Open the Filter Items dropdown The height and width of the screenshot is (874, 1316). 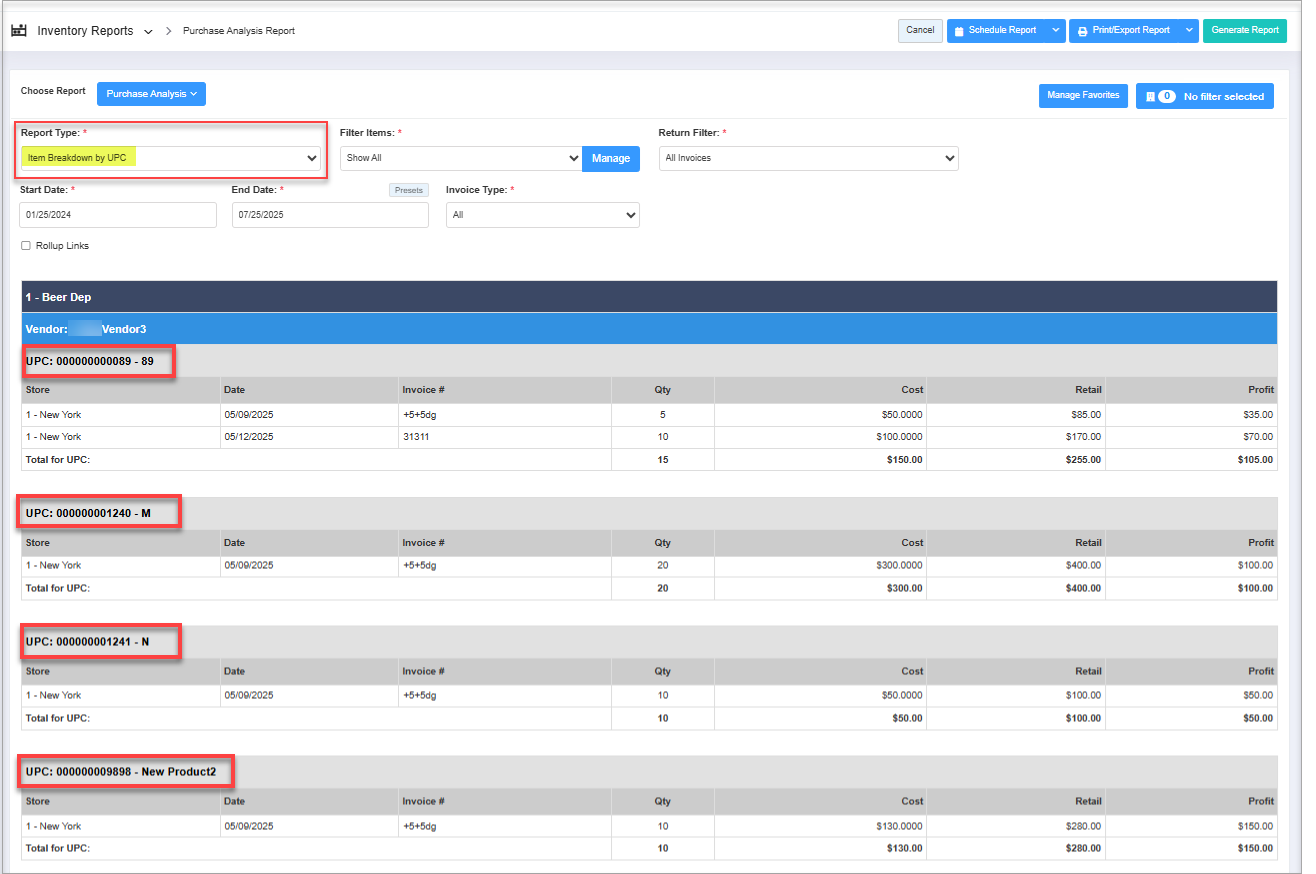click(x=461, y=158)
